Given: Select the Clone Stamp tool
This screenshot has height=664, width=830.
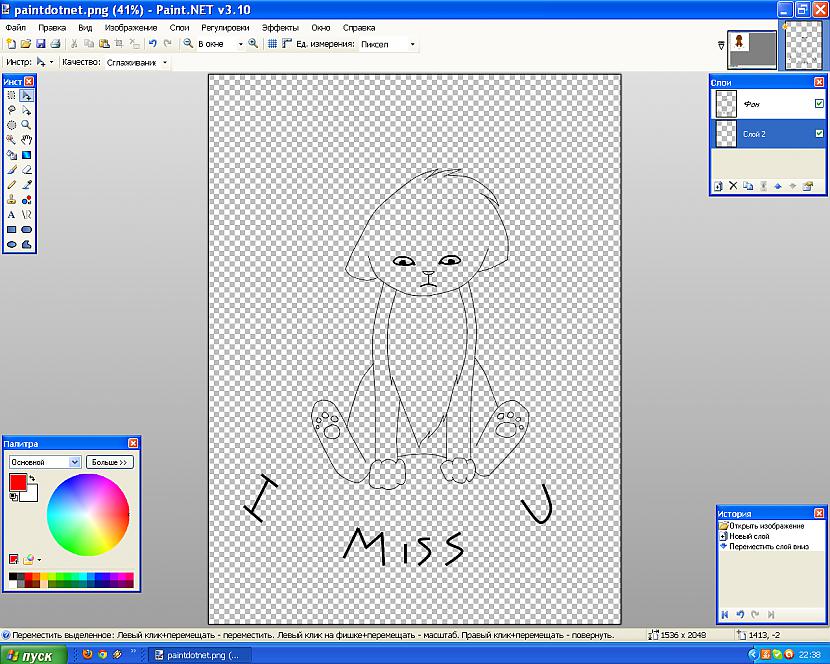Looking at the screenshot, I should point(11,200).
